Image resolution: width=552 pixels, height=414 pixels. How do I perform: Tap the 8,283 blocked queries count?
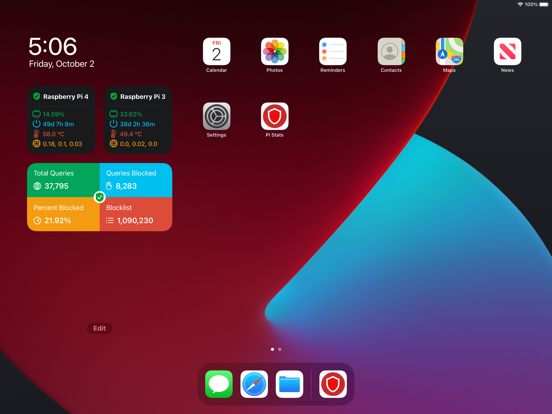pos(126,186)
